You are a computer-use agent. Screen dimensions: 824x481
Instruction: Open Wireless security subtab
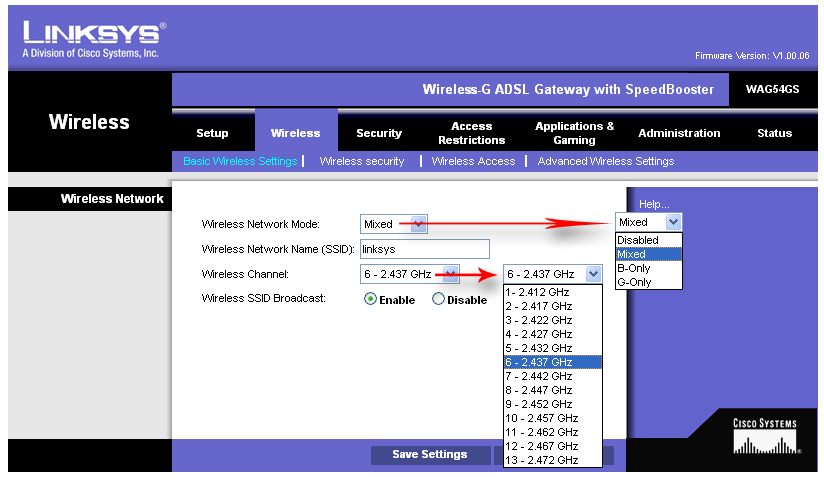click(x=362, y=161)
